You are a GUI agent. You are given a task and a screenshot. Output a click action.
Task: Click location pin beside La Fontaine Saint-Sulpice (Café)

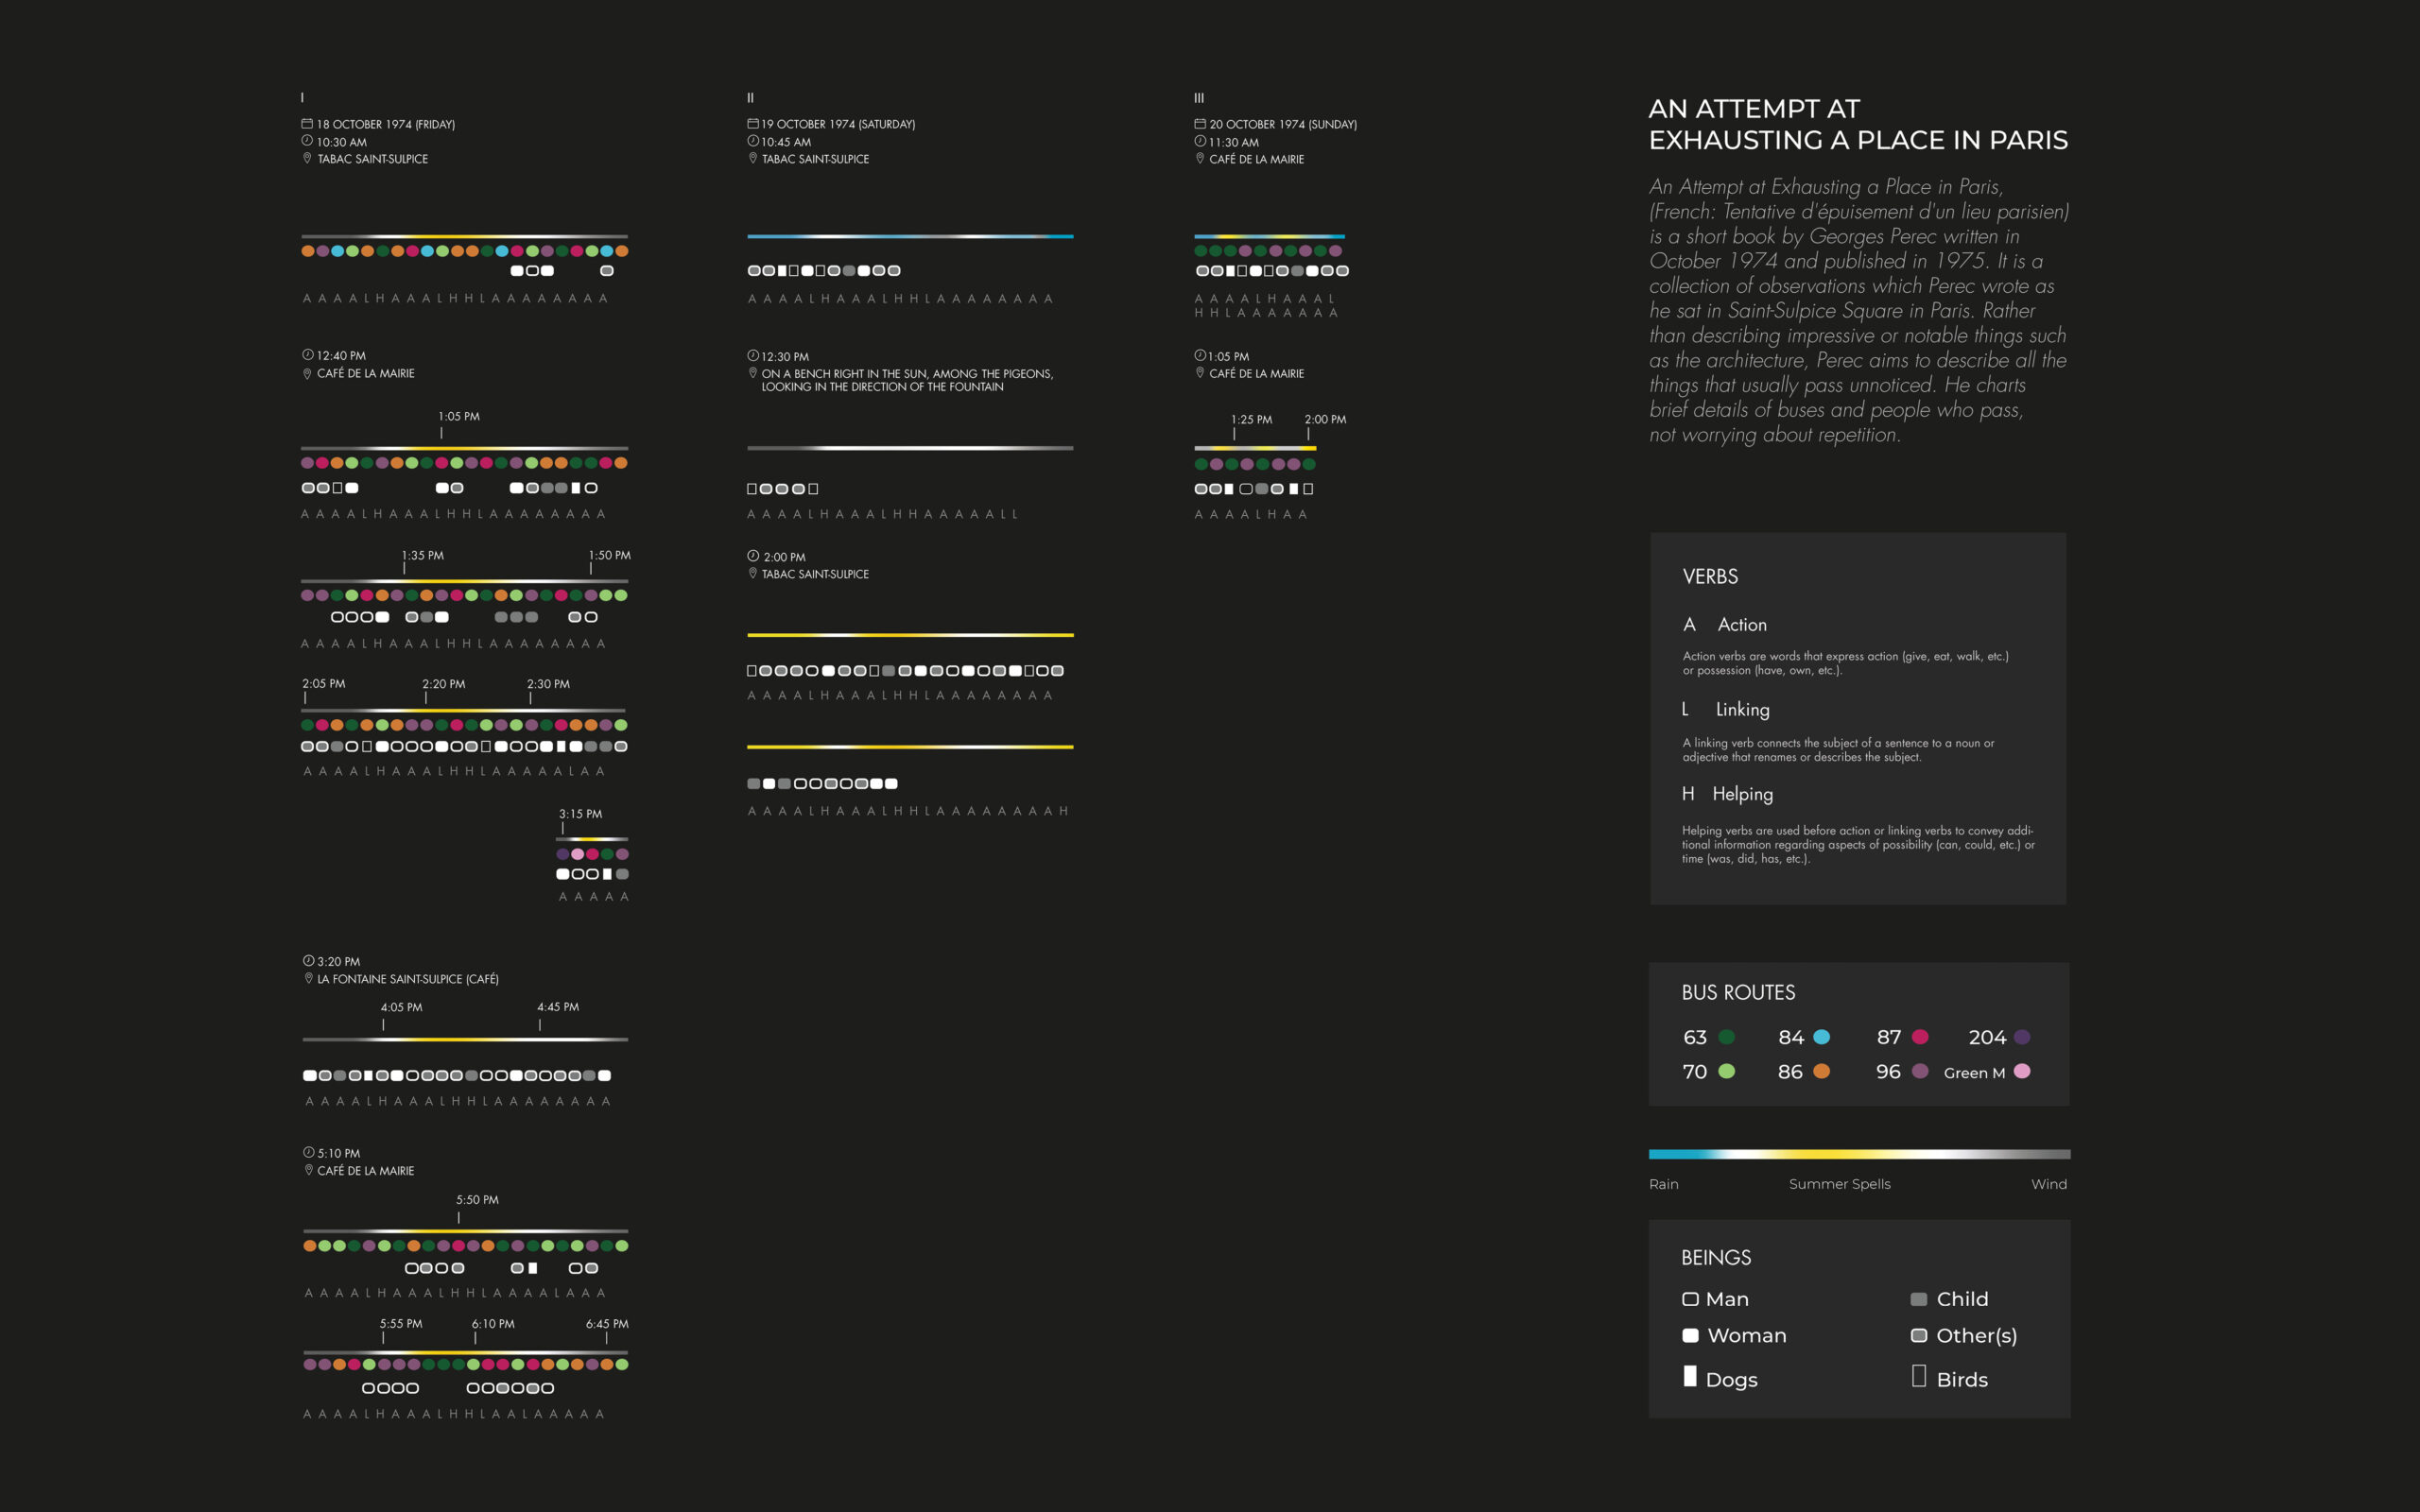pyautogui.click(x=309, y=978)
